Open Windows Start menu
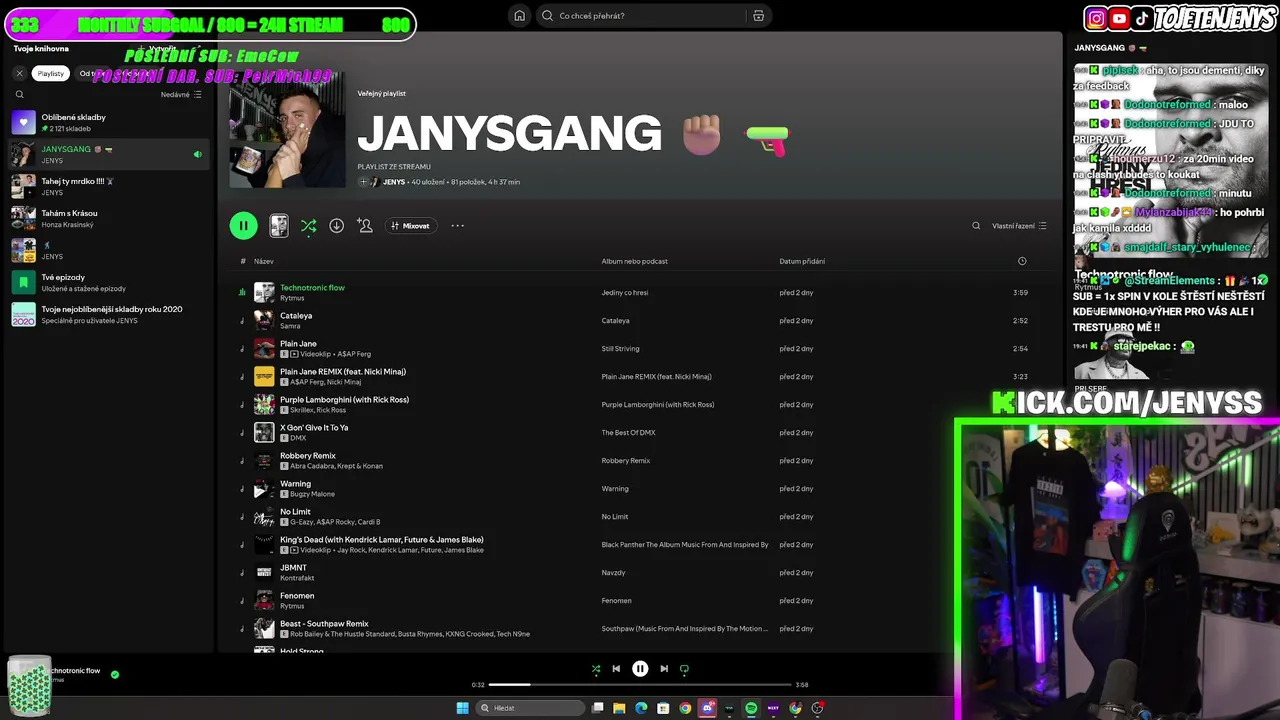The width and height of the screenshot is (1280, 720). tap(462, 708)
